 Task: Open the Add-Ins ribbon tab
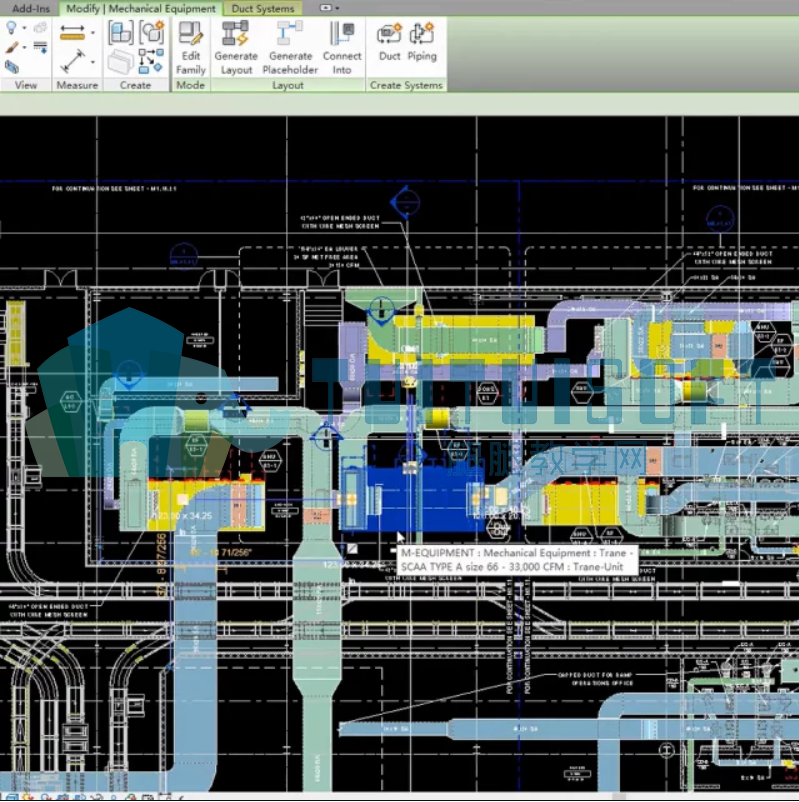tap(30, 8)
